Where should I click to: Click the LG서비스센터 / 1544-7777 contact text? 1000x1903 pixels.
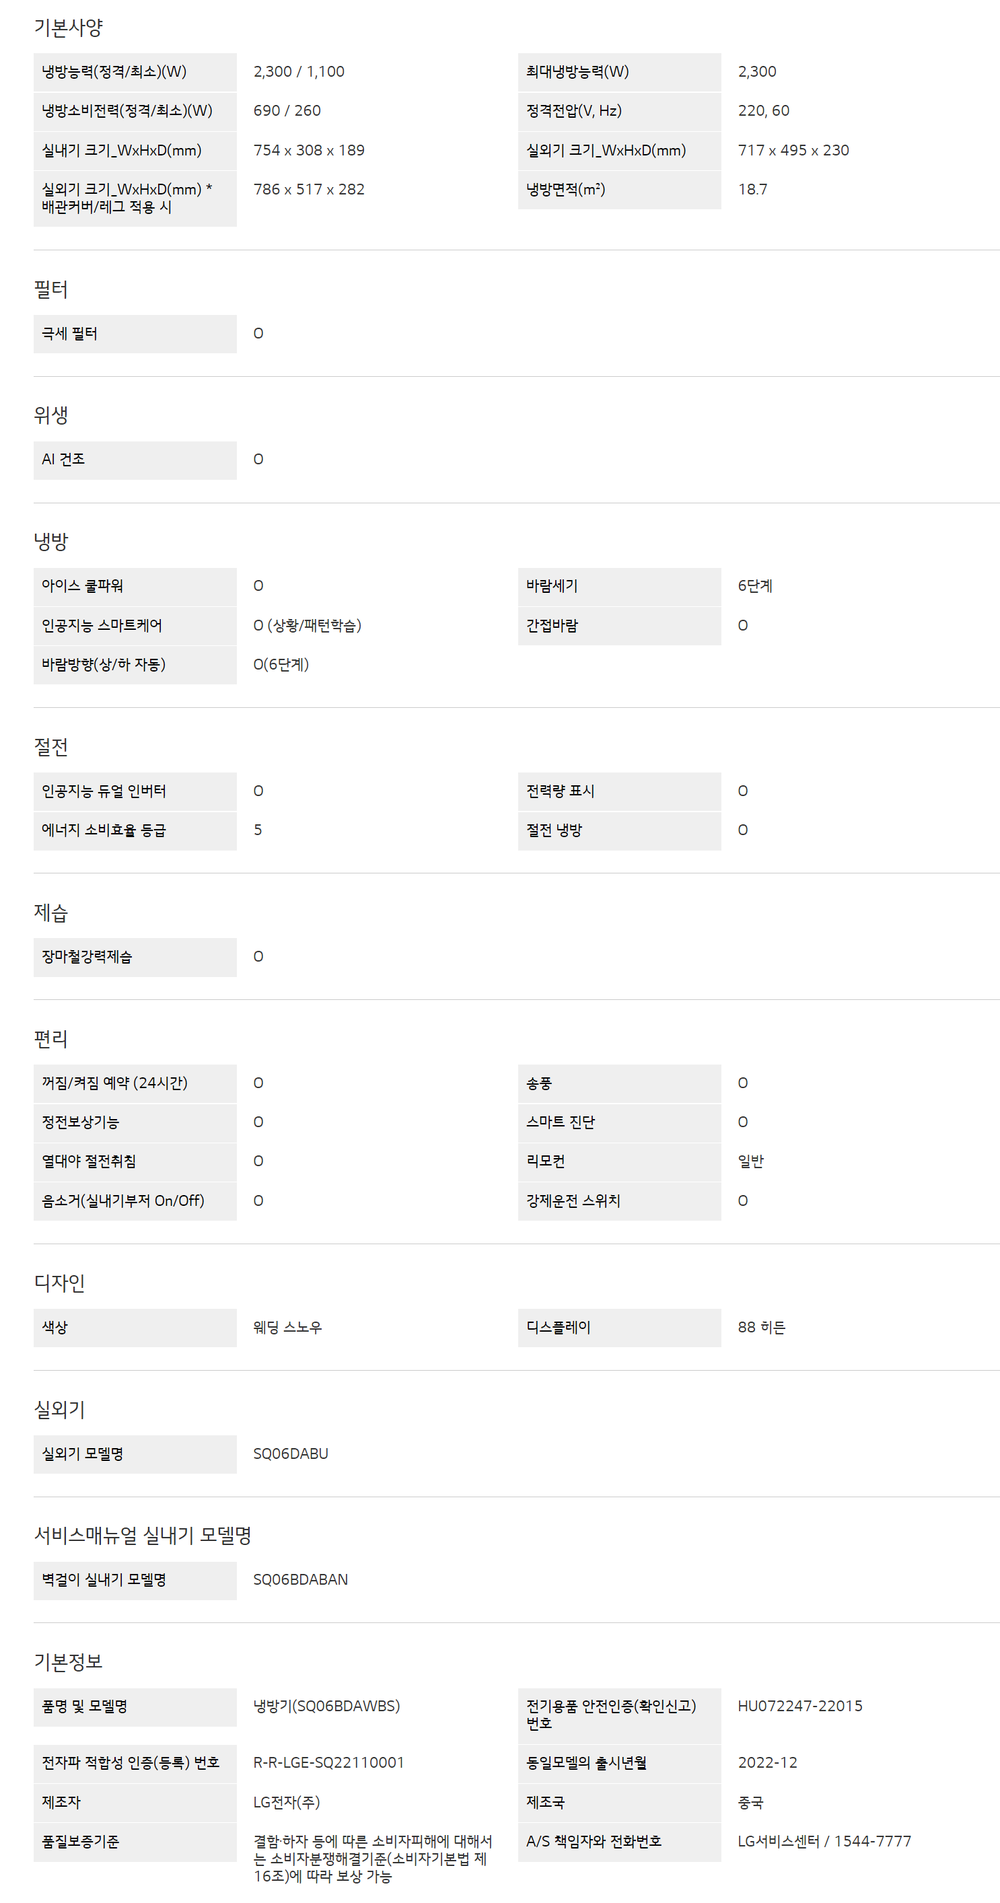(x=825, y=1842)
